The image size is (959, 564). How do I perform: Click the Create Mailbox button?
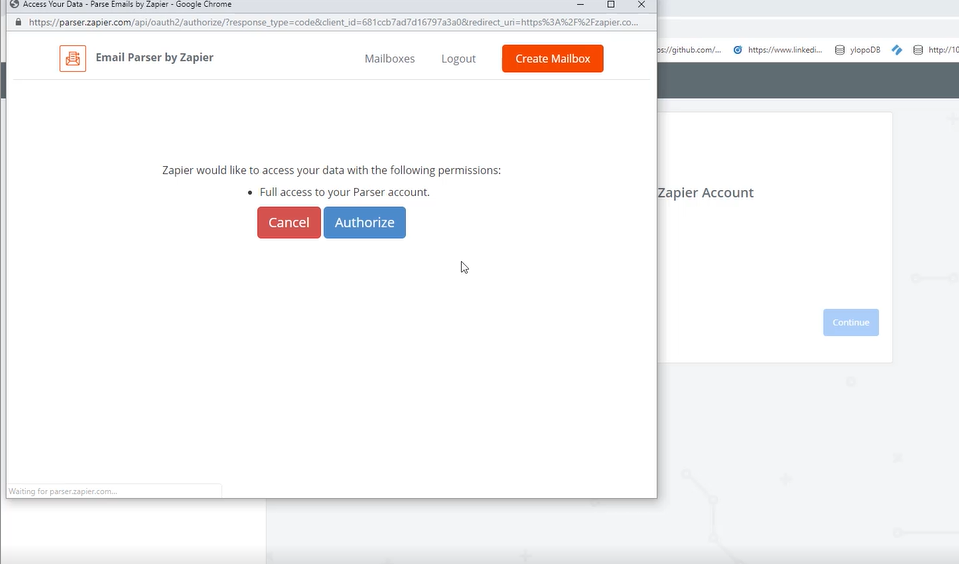(552, 59)
